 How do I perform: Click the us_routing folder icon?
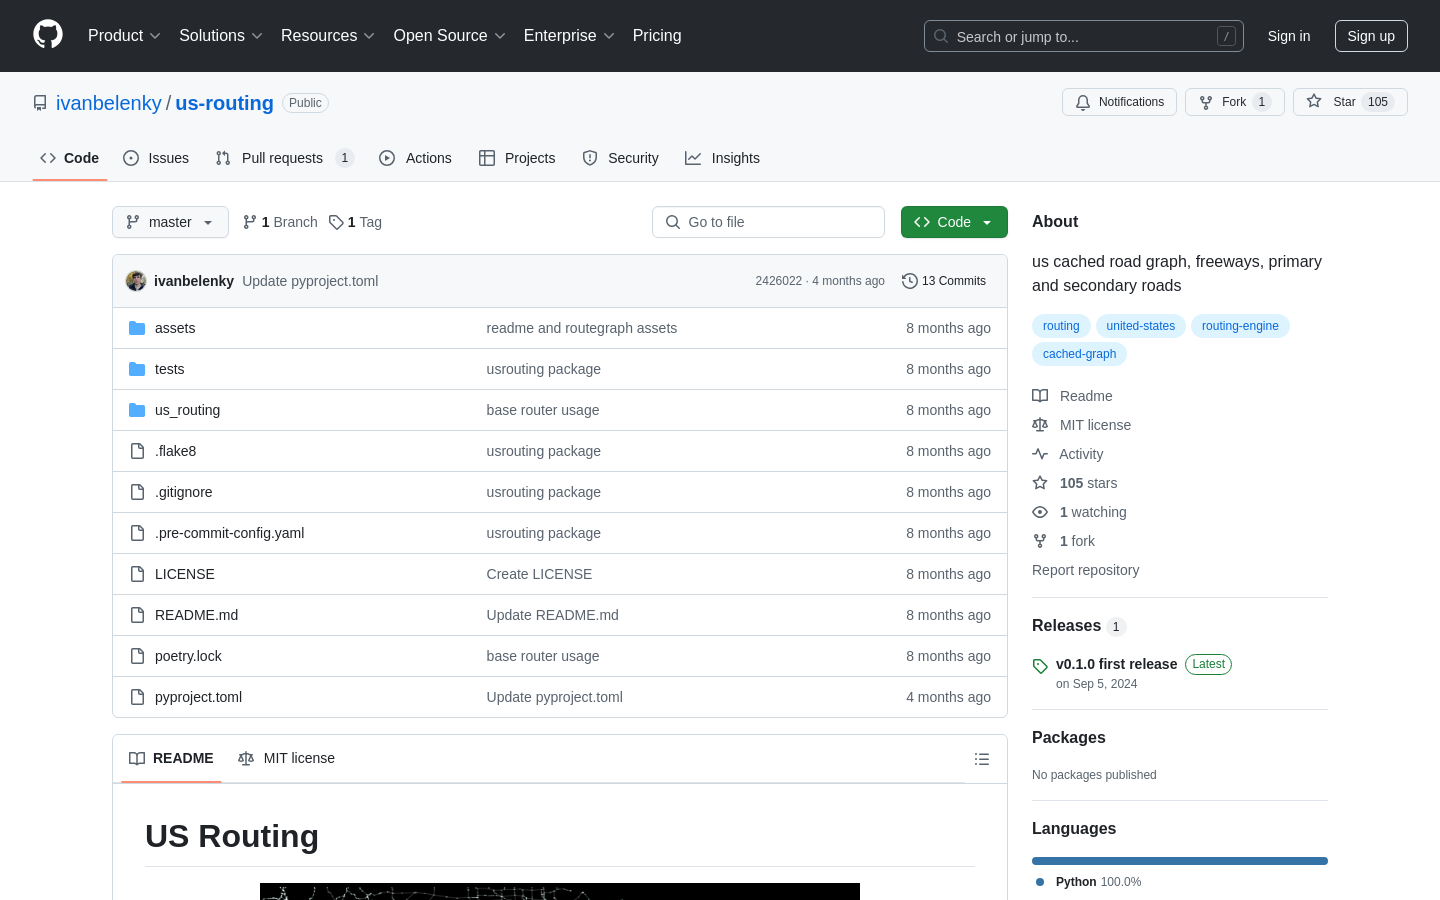(137, 410)
